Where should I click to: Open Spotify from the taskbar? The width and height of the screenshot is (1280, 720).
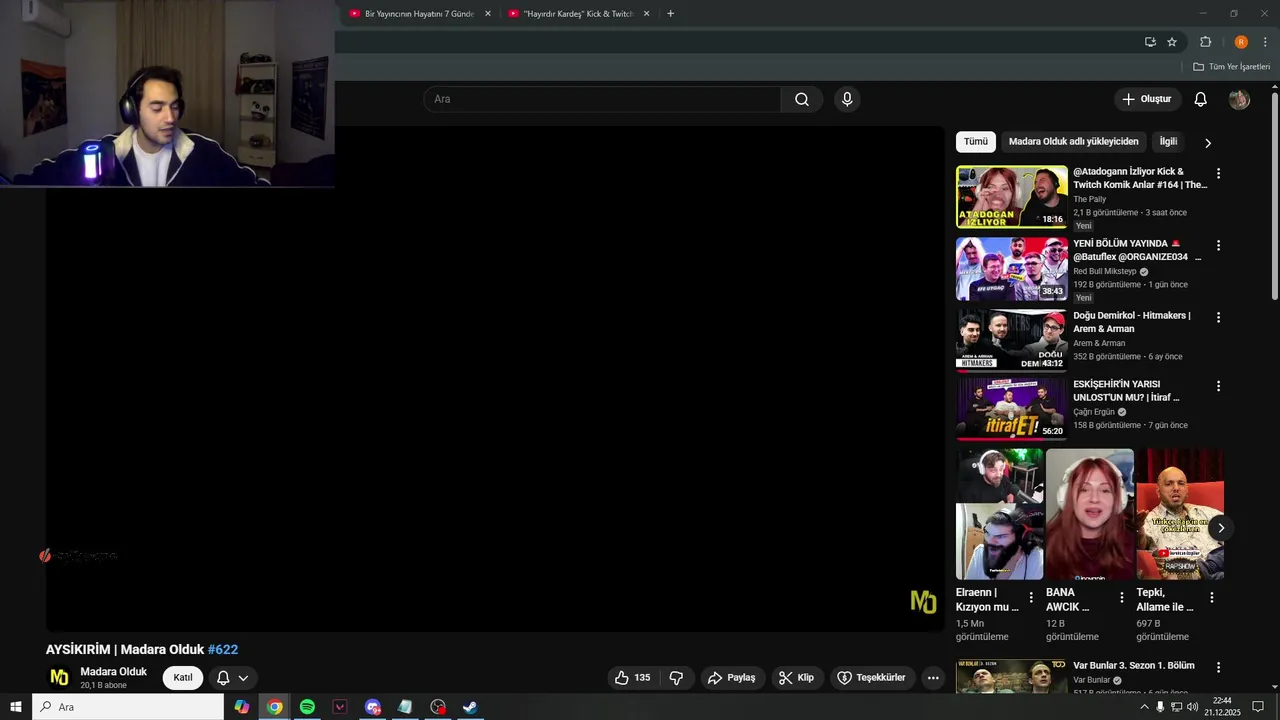[x=307, y=707]
